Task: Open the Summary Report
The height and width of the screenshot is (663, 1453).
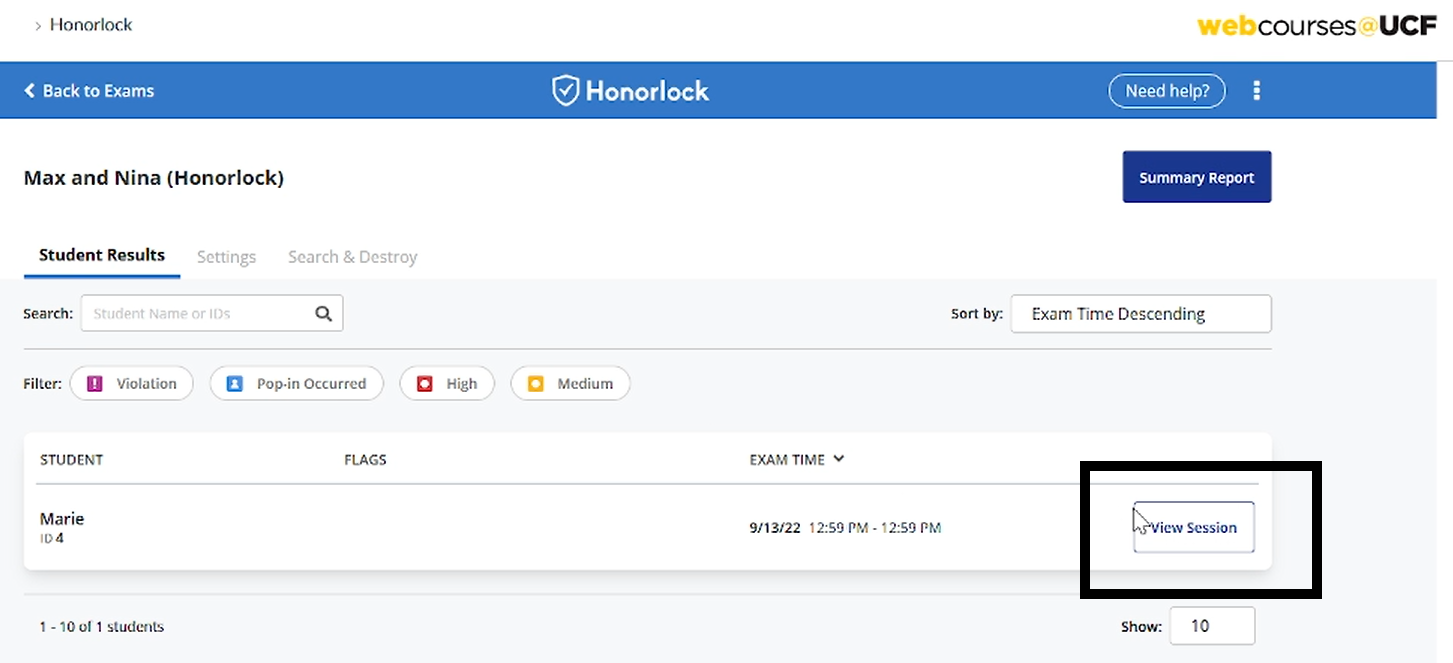Action: (1197, 177)
